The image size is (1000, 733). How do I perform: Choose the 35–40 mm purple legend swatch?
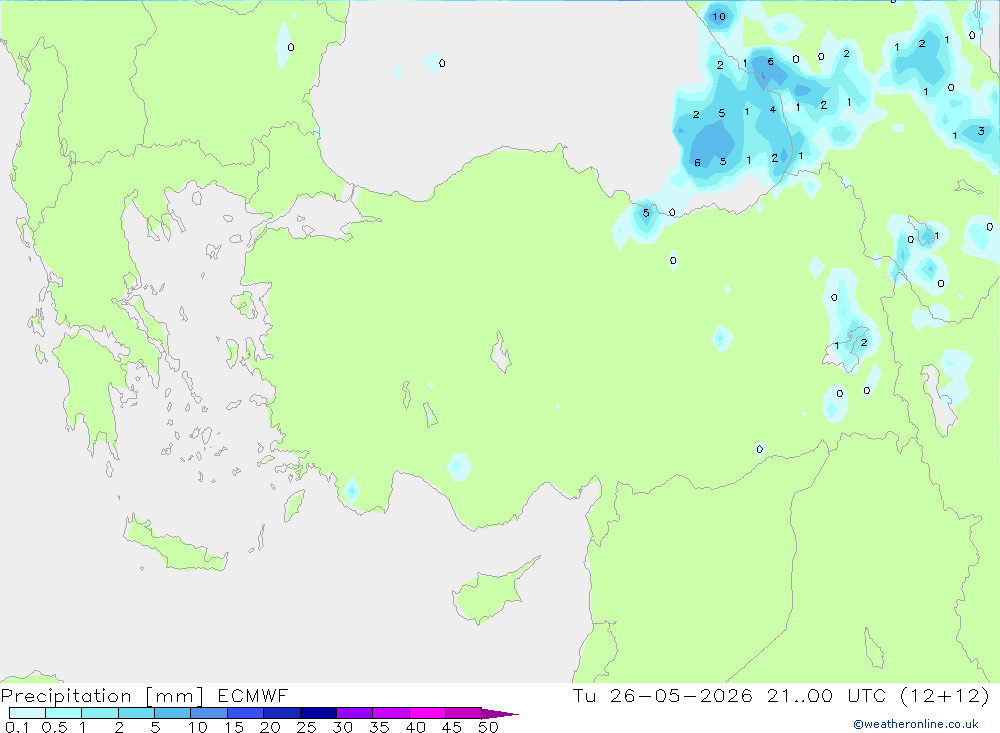[x=391, y=713]
